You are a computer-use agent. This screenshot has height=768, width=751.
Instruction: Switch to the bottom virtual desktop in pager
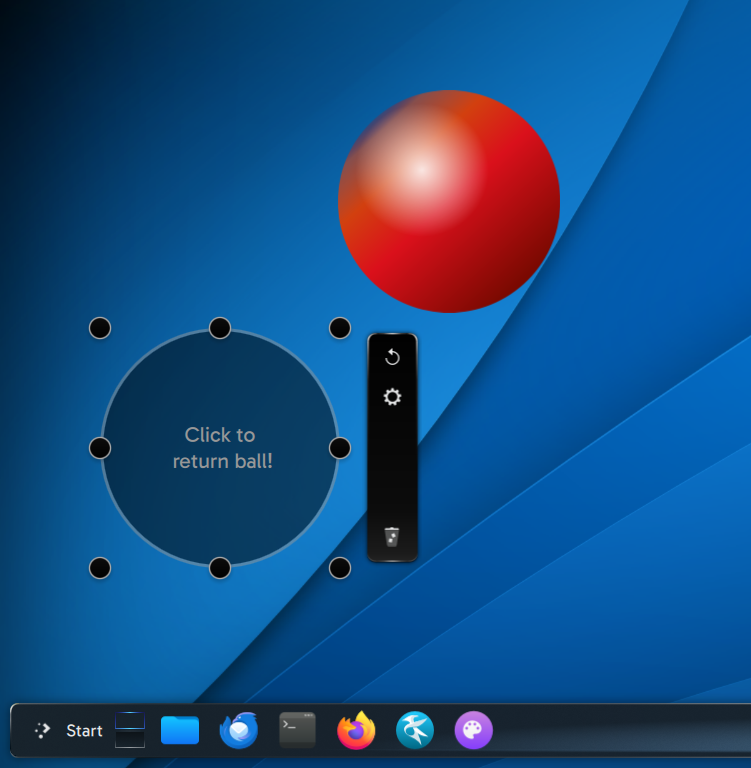pyautogui.click(x=131, y=740)
